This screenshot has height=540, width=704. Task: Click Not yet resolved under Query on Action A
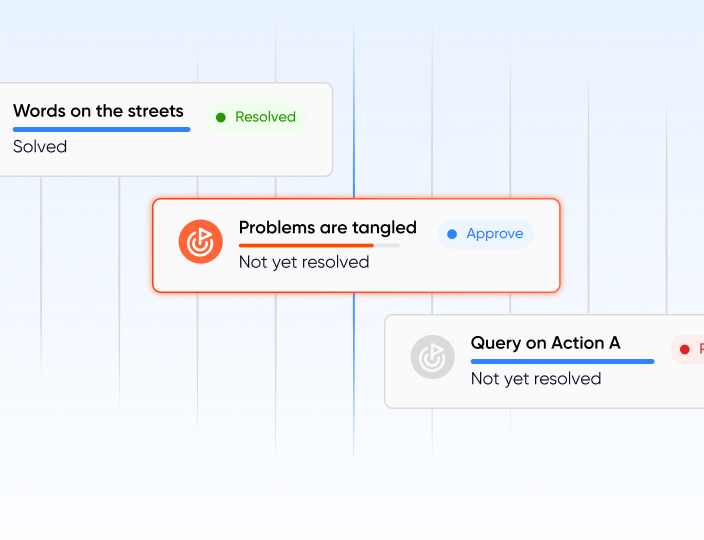(x=535, y=378)
